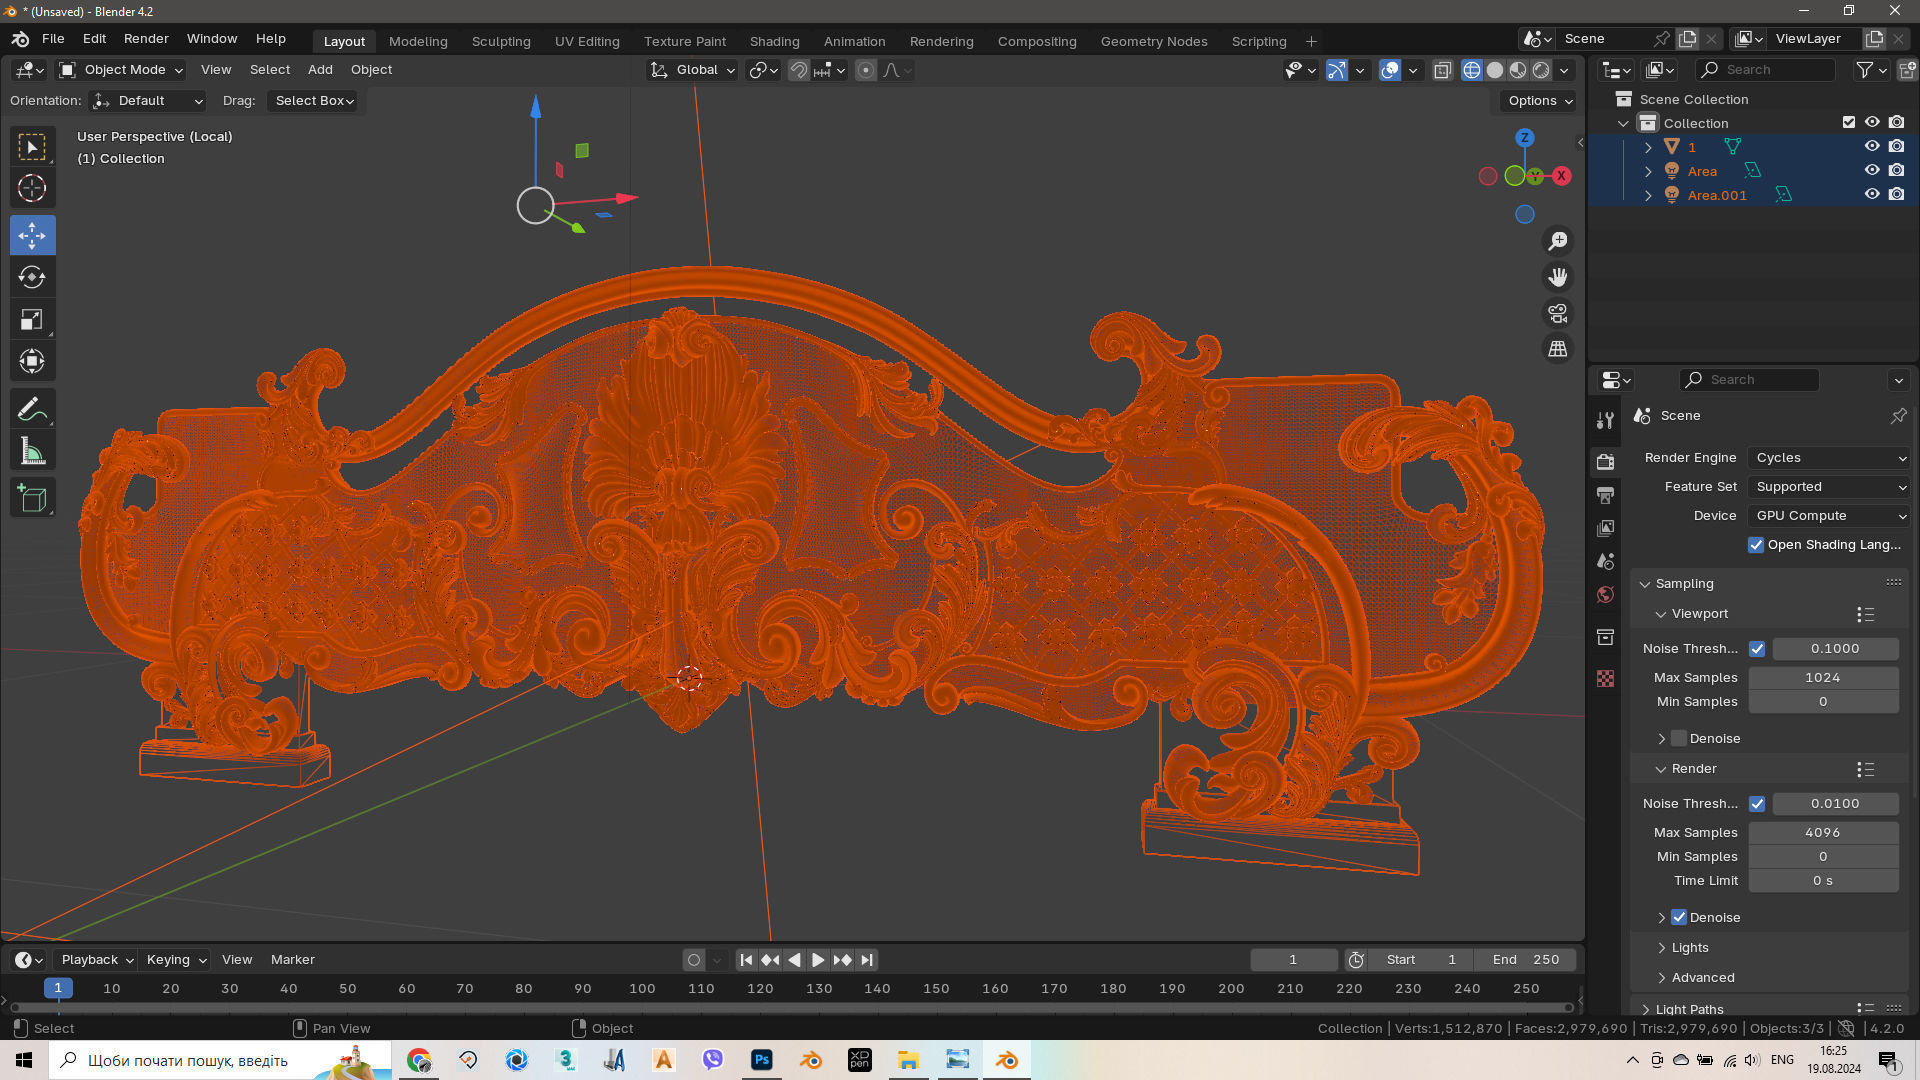The image size is (1920, 1080).
Task: Switch to the Geometry Nodes workspace tab
Action: (x=1154, y=41)
